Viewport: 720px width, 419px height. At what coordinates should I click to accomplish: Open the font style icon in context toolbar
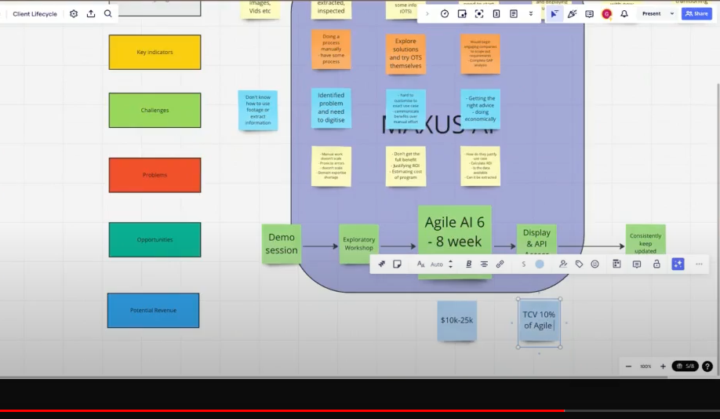coord(421,264)
